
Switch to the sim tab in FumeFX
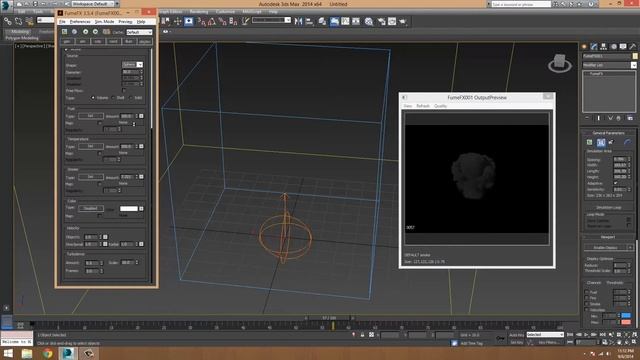[82, 41]
